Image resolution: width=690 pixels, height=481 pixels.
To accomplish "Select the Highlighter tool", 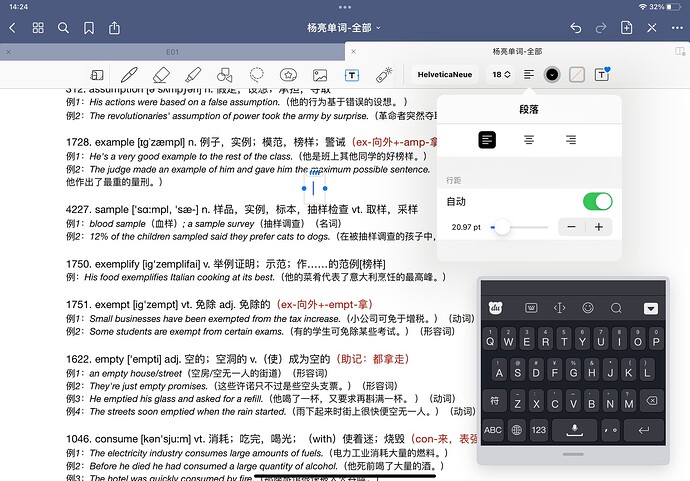I will 193,75.
